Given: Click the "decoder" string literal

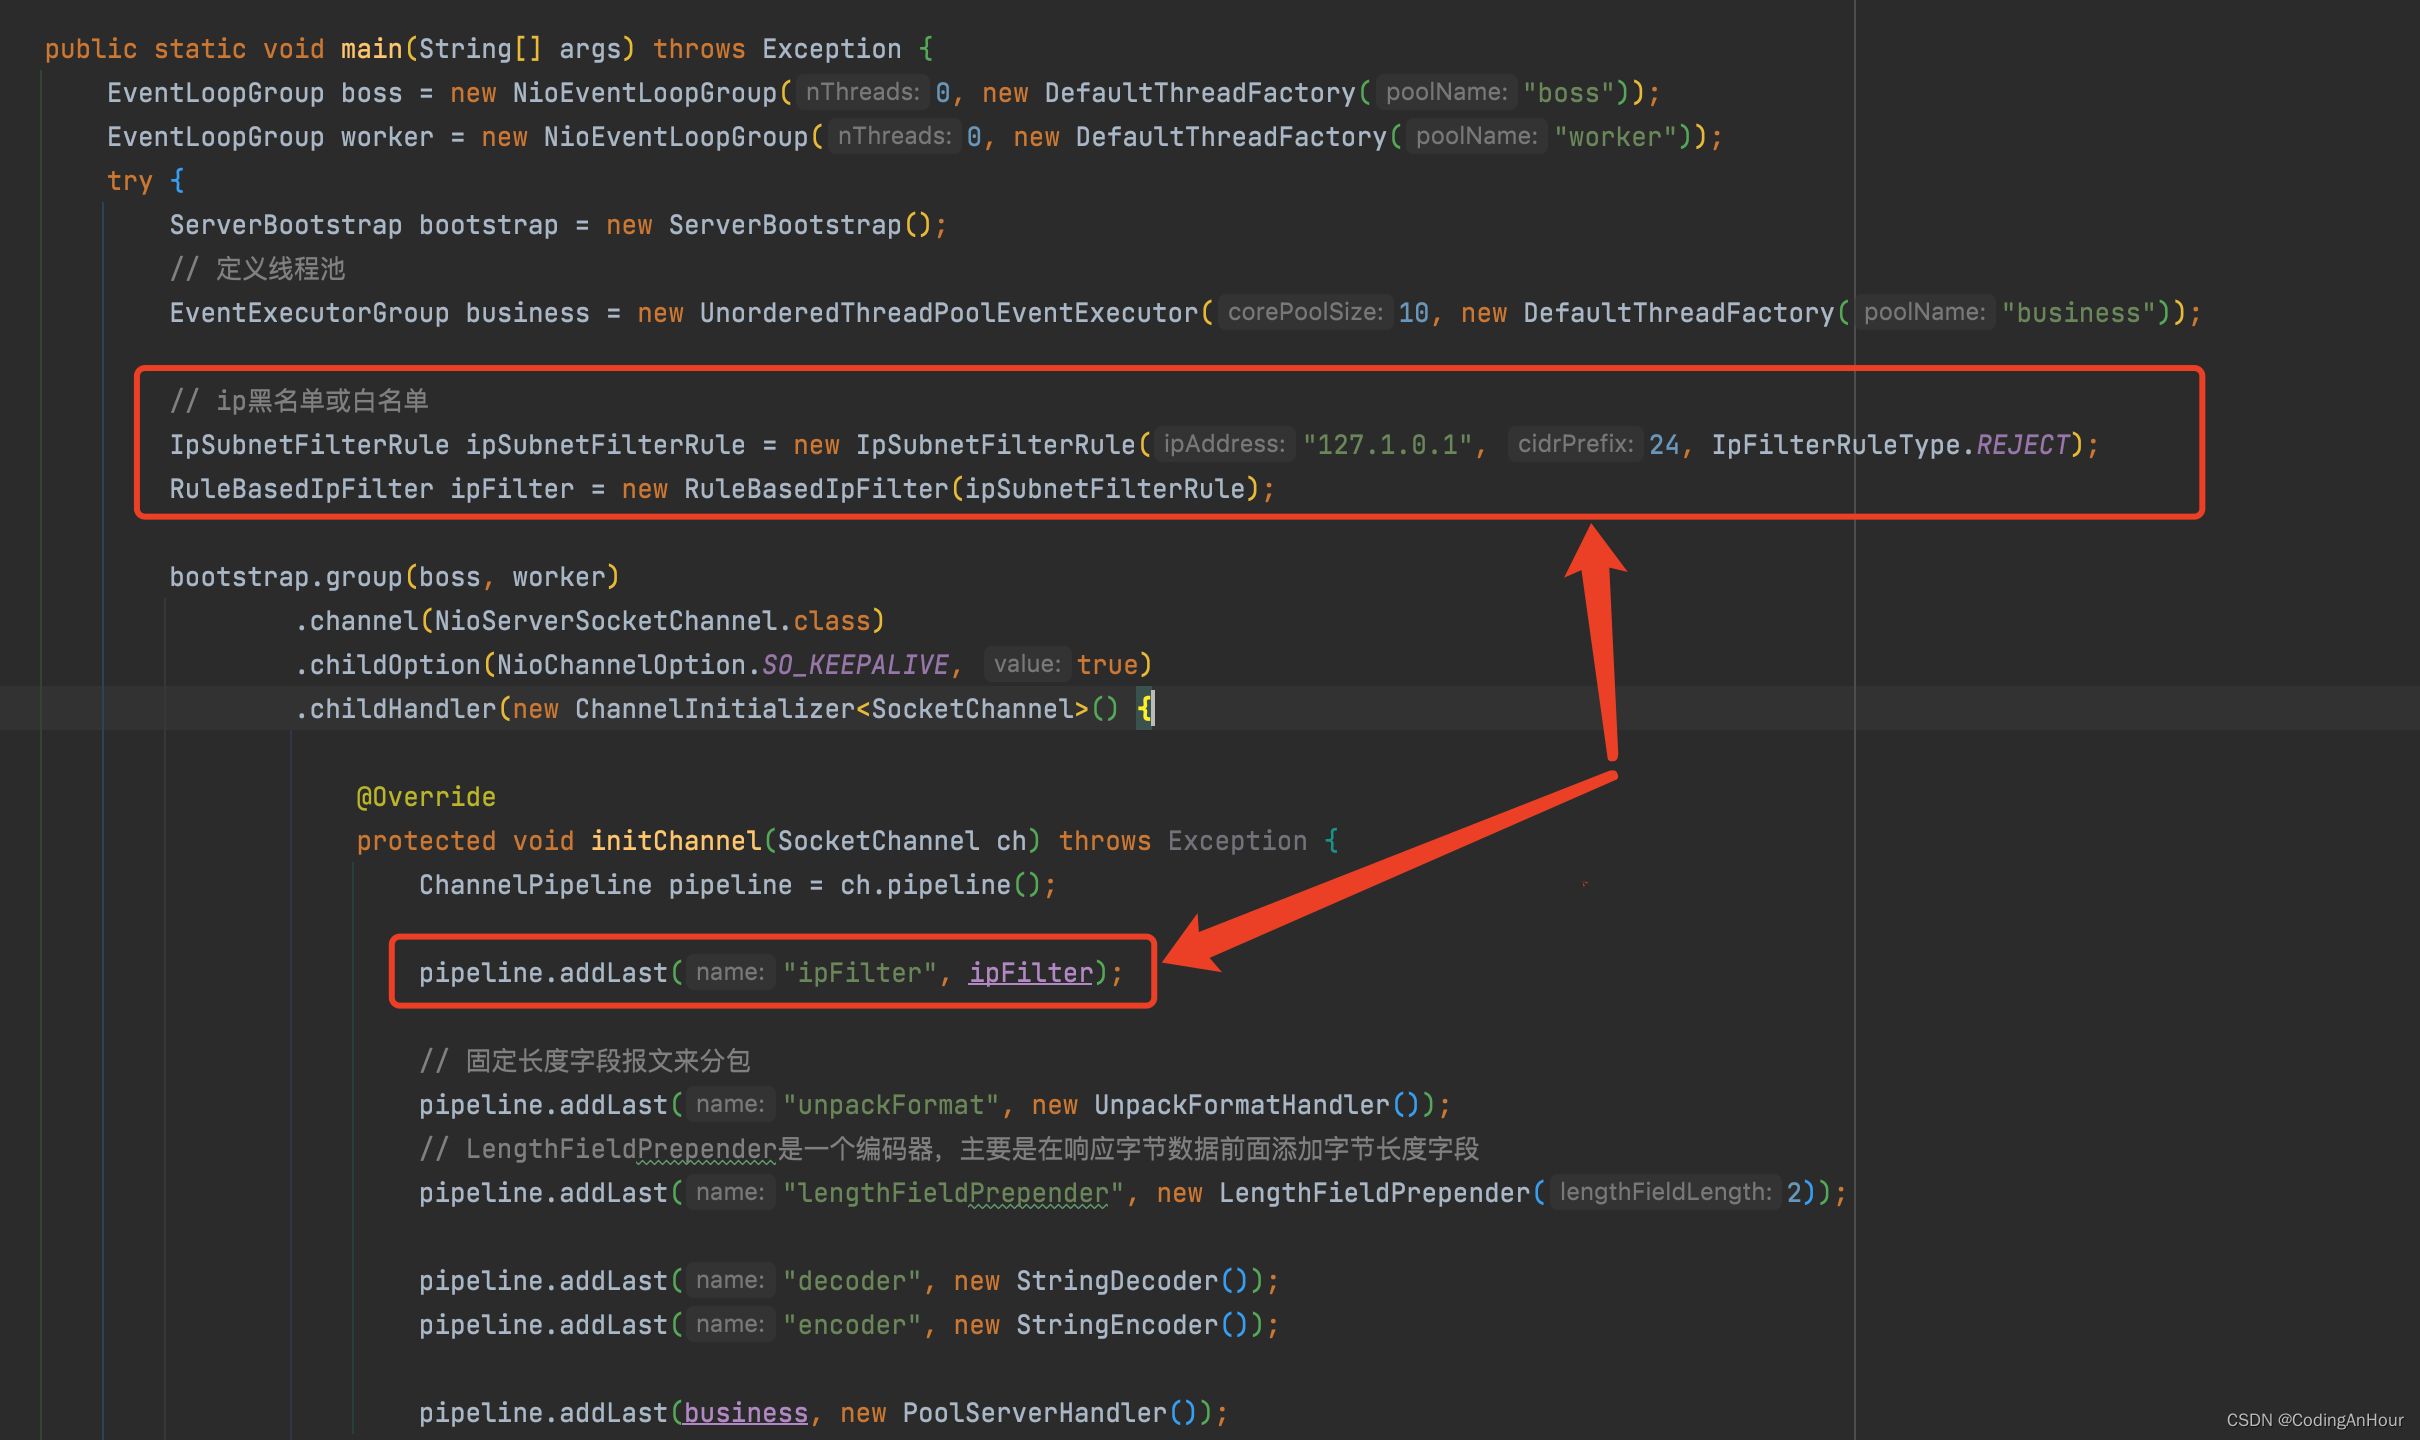Looking at the screenshot, I should click(852, 1281).
